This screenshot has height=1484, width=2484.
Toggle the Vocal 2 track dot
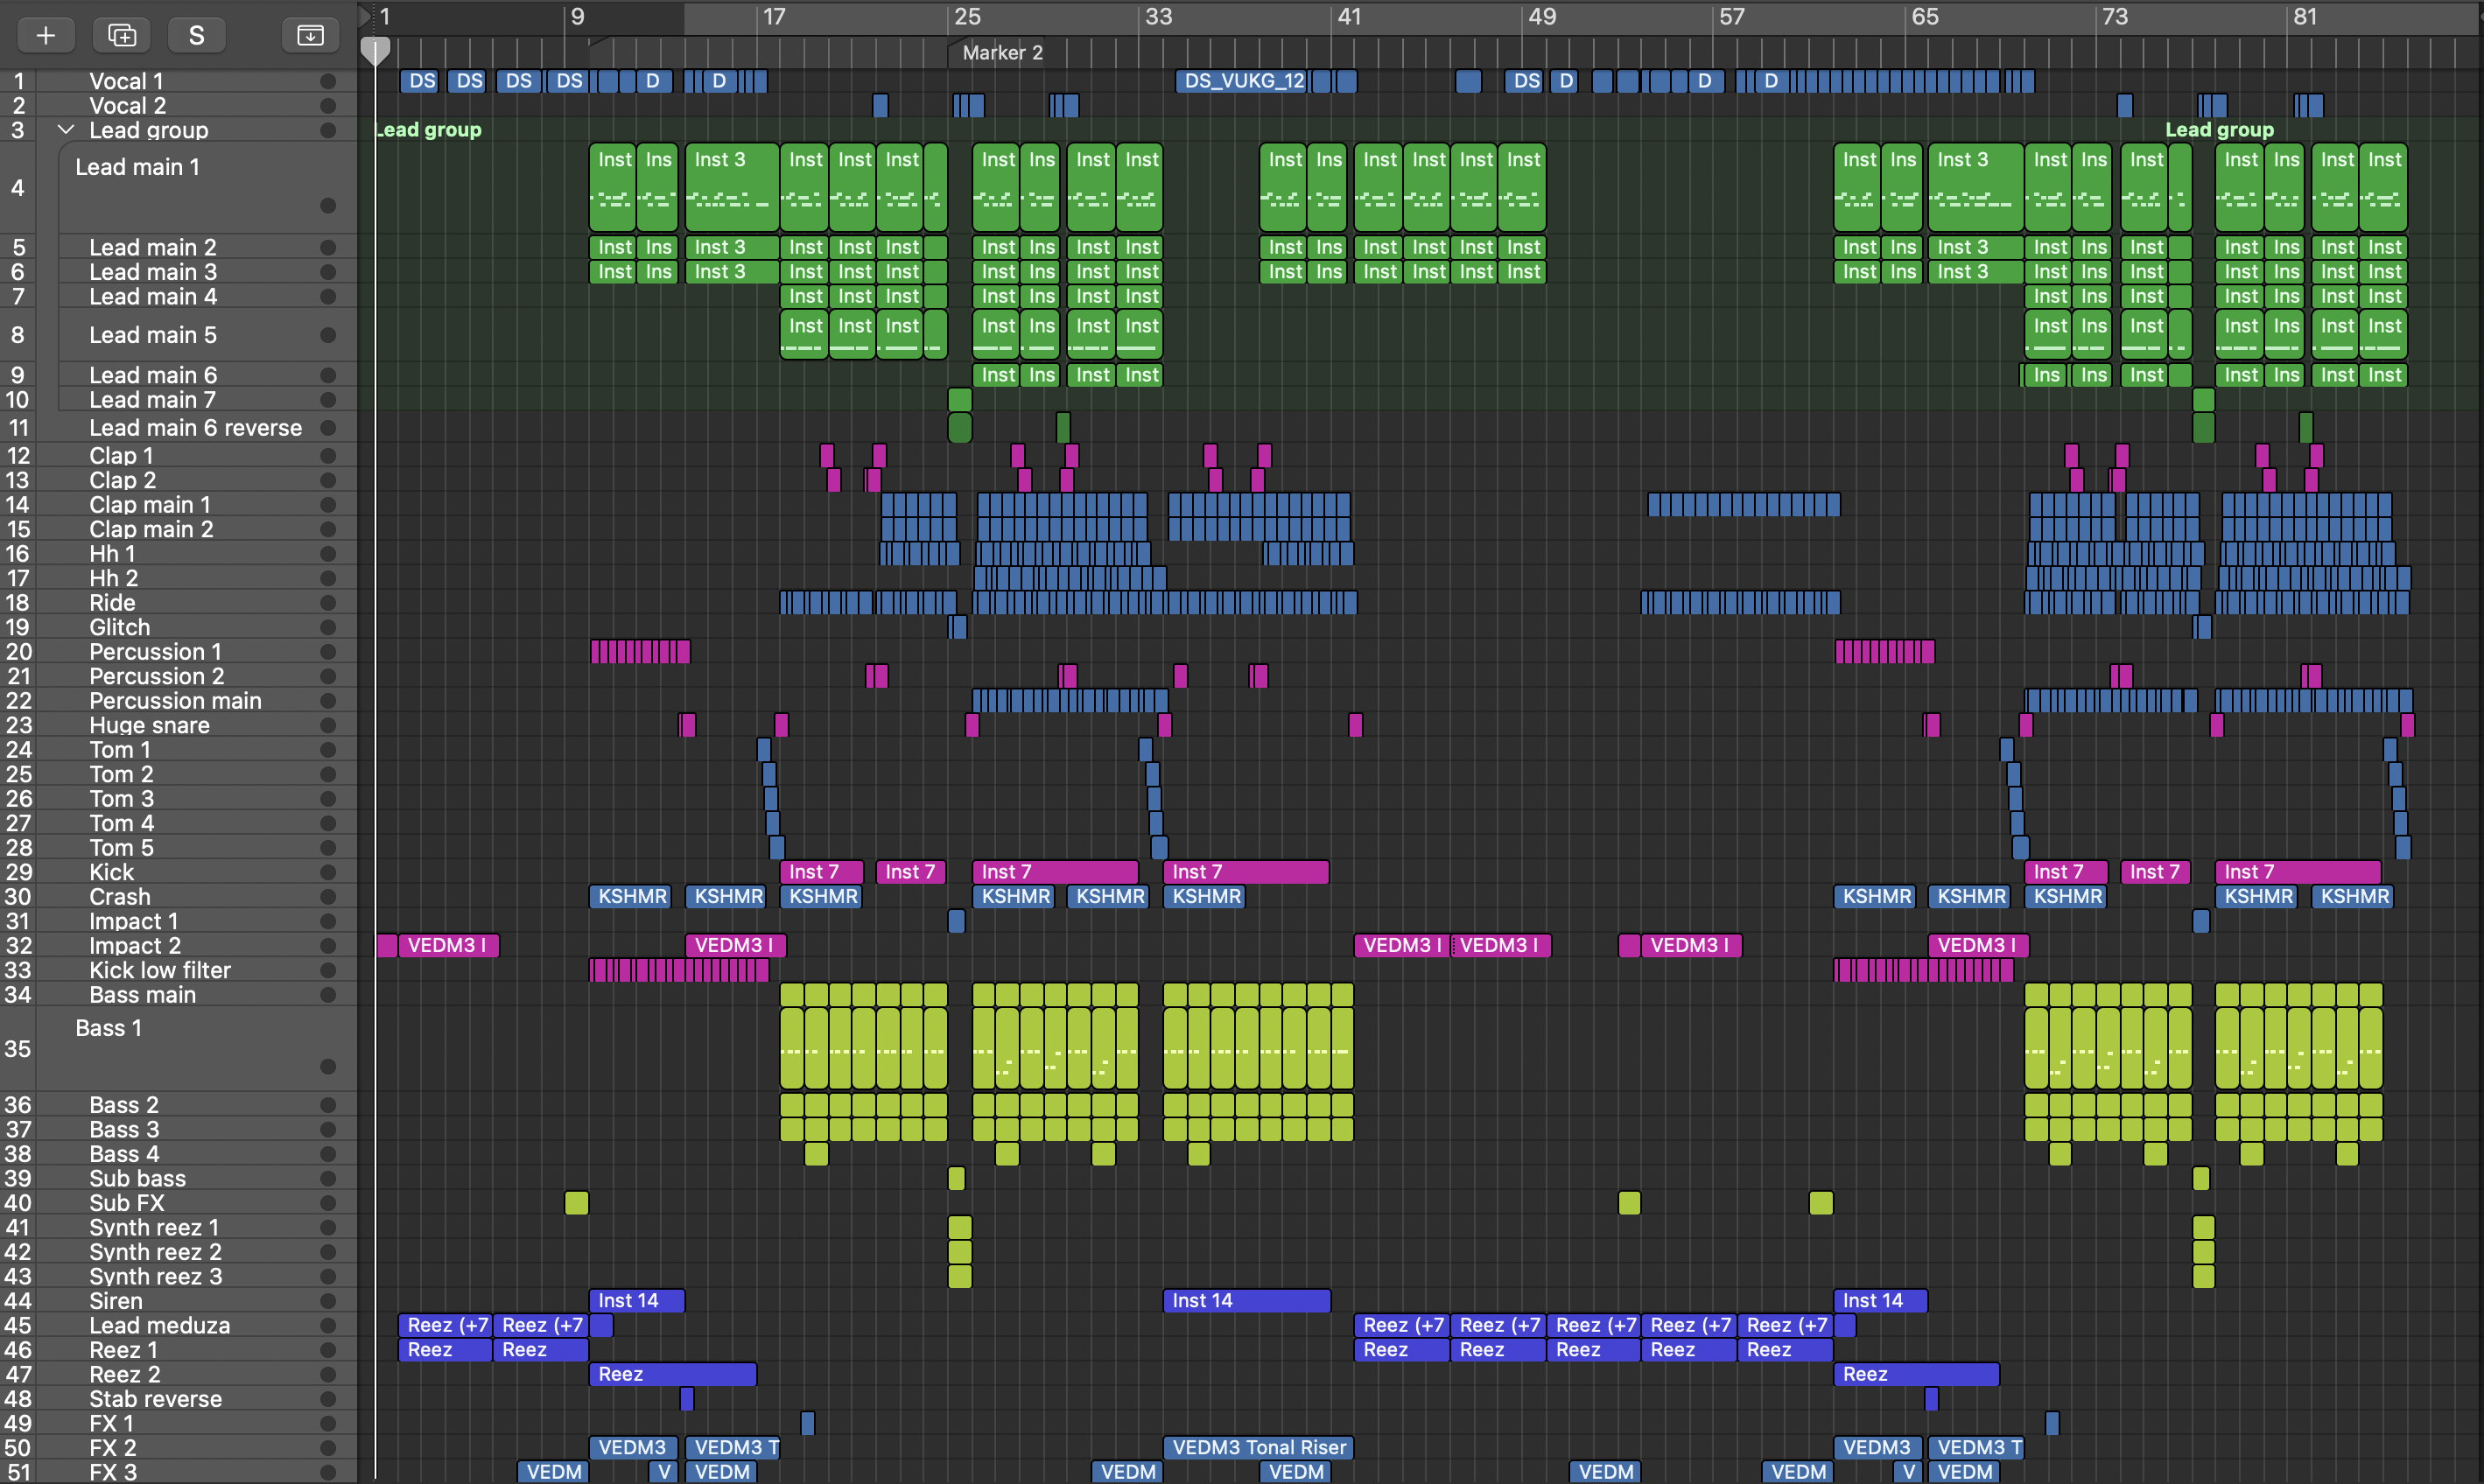click(x=327, y=105)
